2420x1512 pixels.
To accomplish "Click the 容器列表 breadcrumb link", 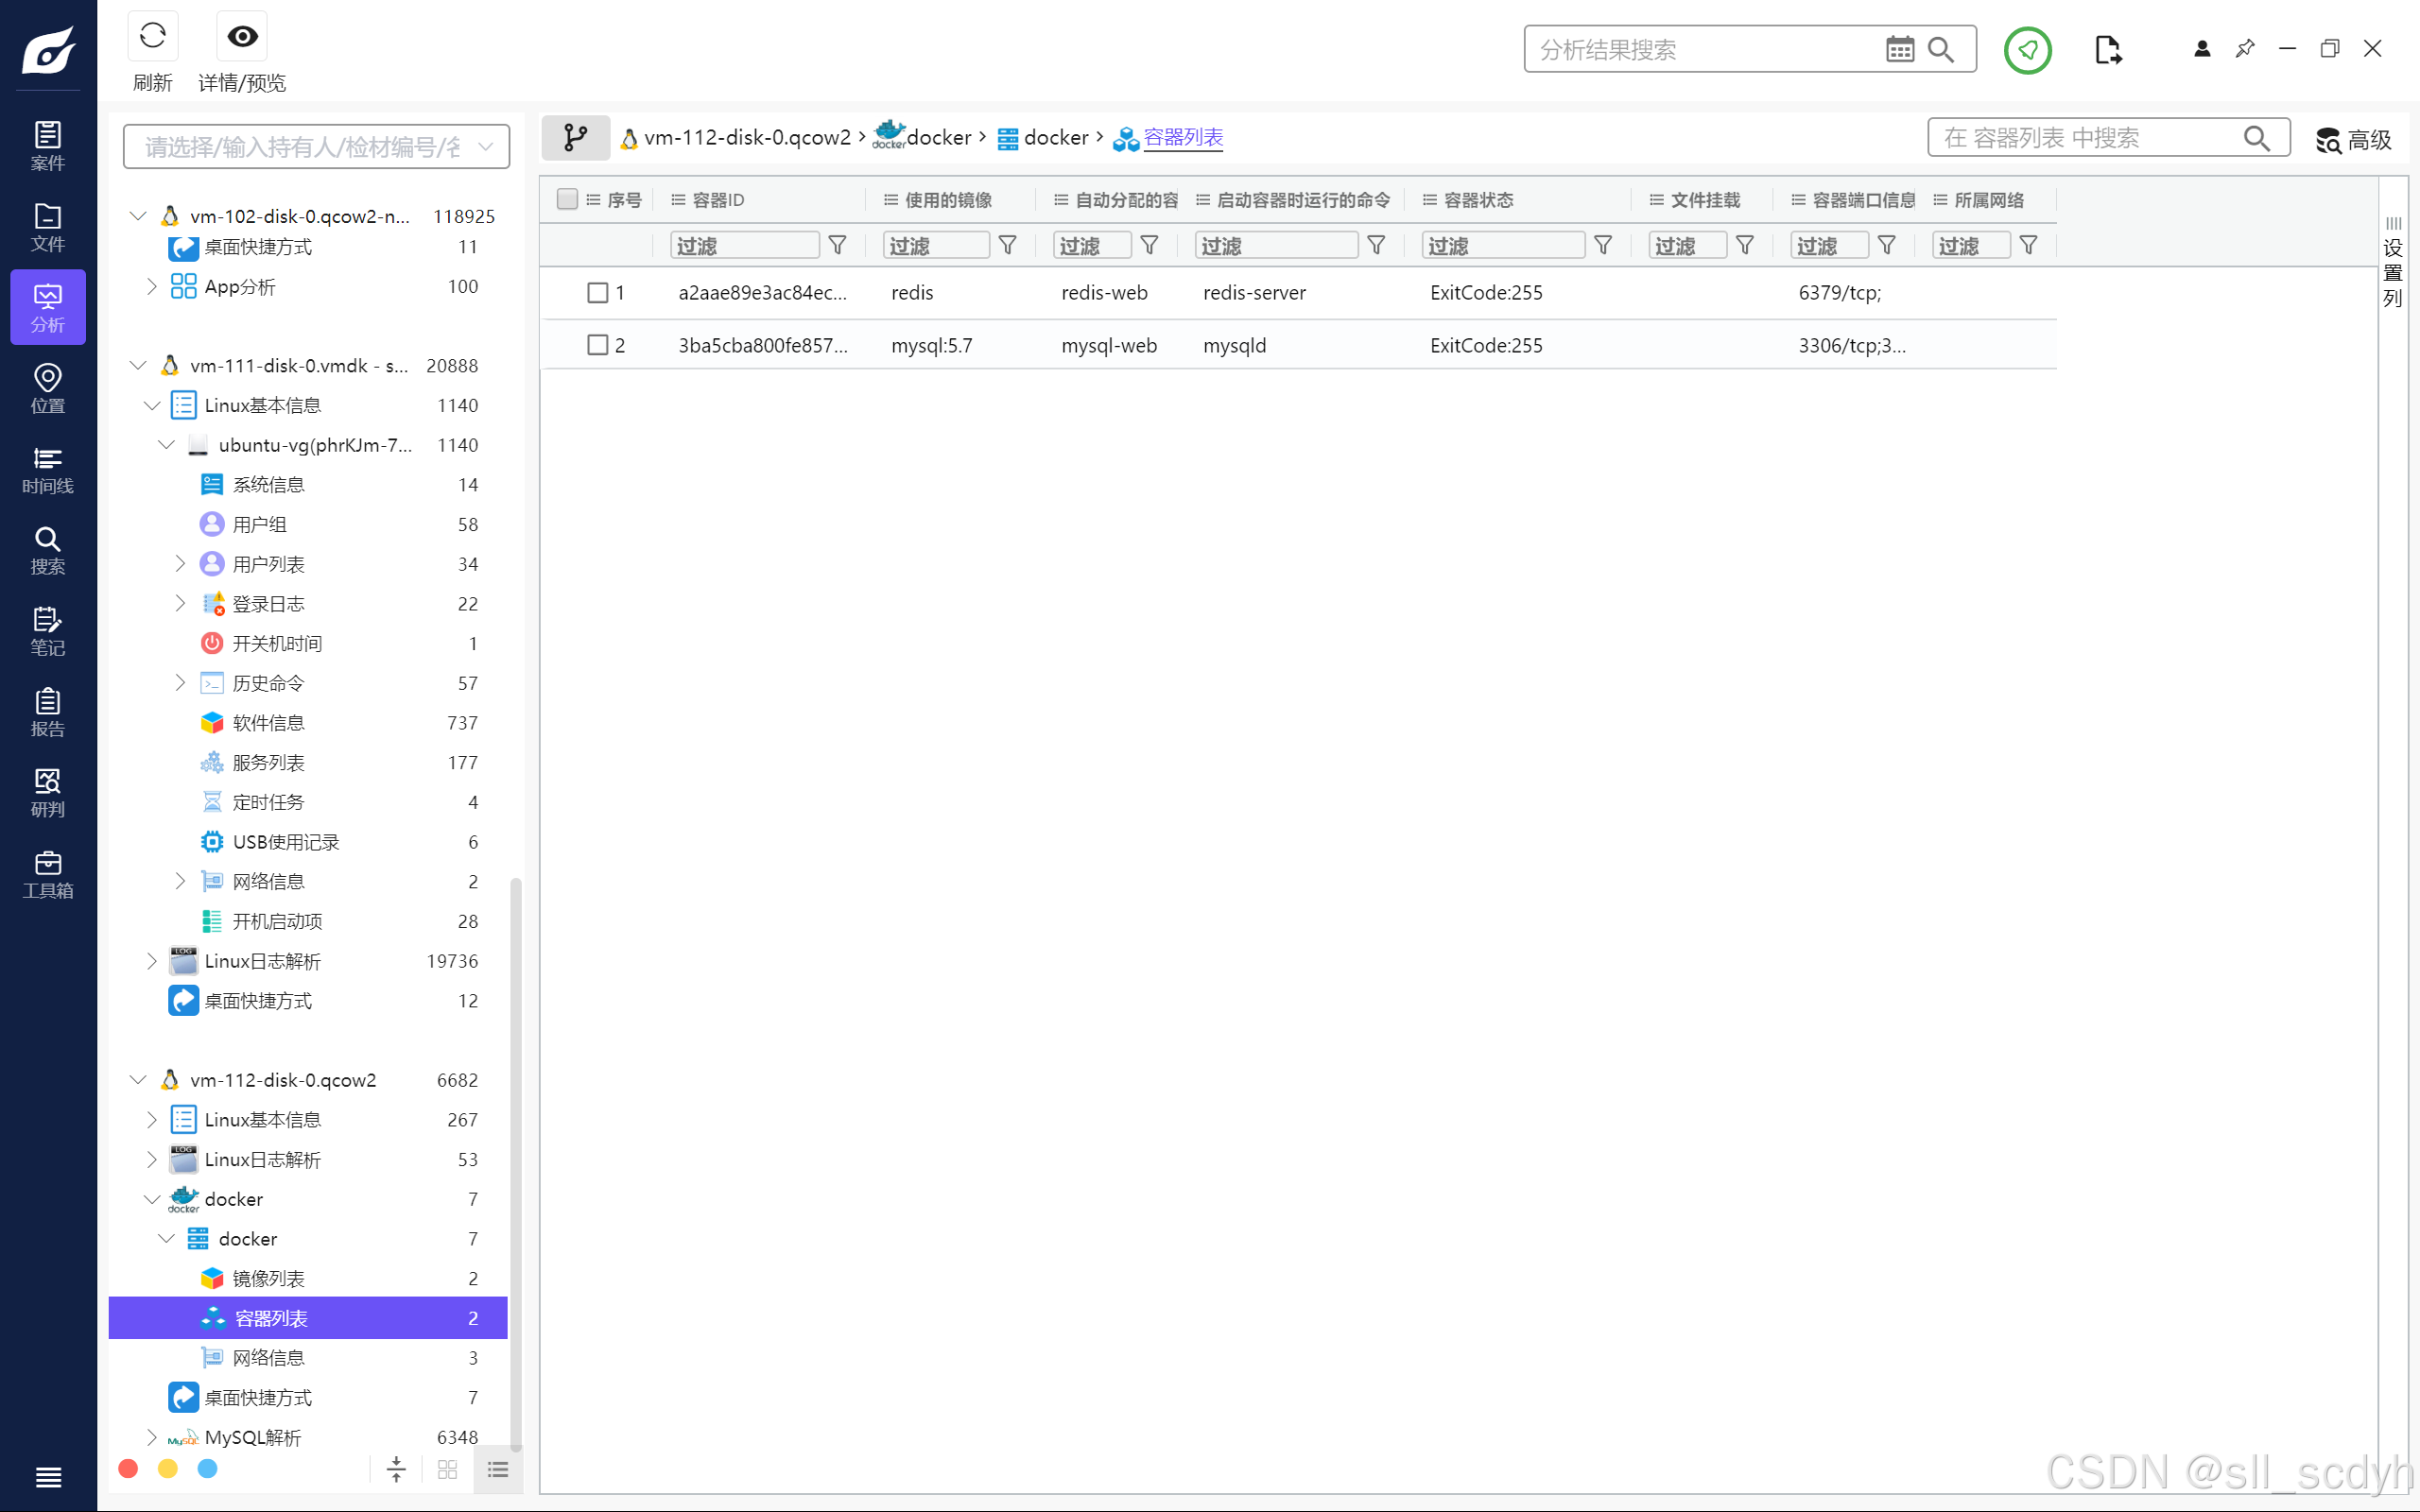I will pyautogui.click(x=1183, y=137).
